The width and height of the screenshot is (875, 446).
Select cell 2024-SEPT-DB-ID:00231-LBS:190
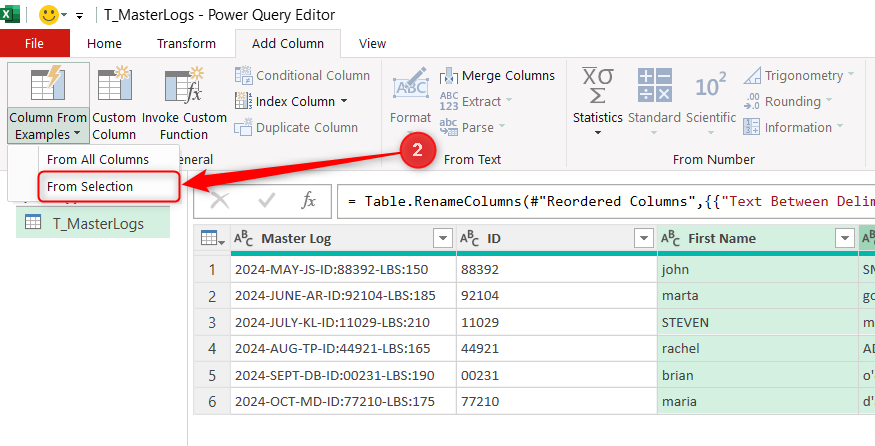[343, 375]
